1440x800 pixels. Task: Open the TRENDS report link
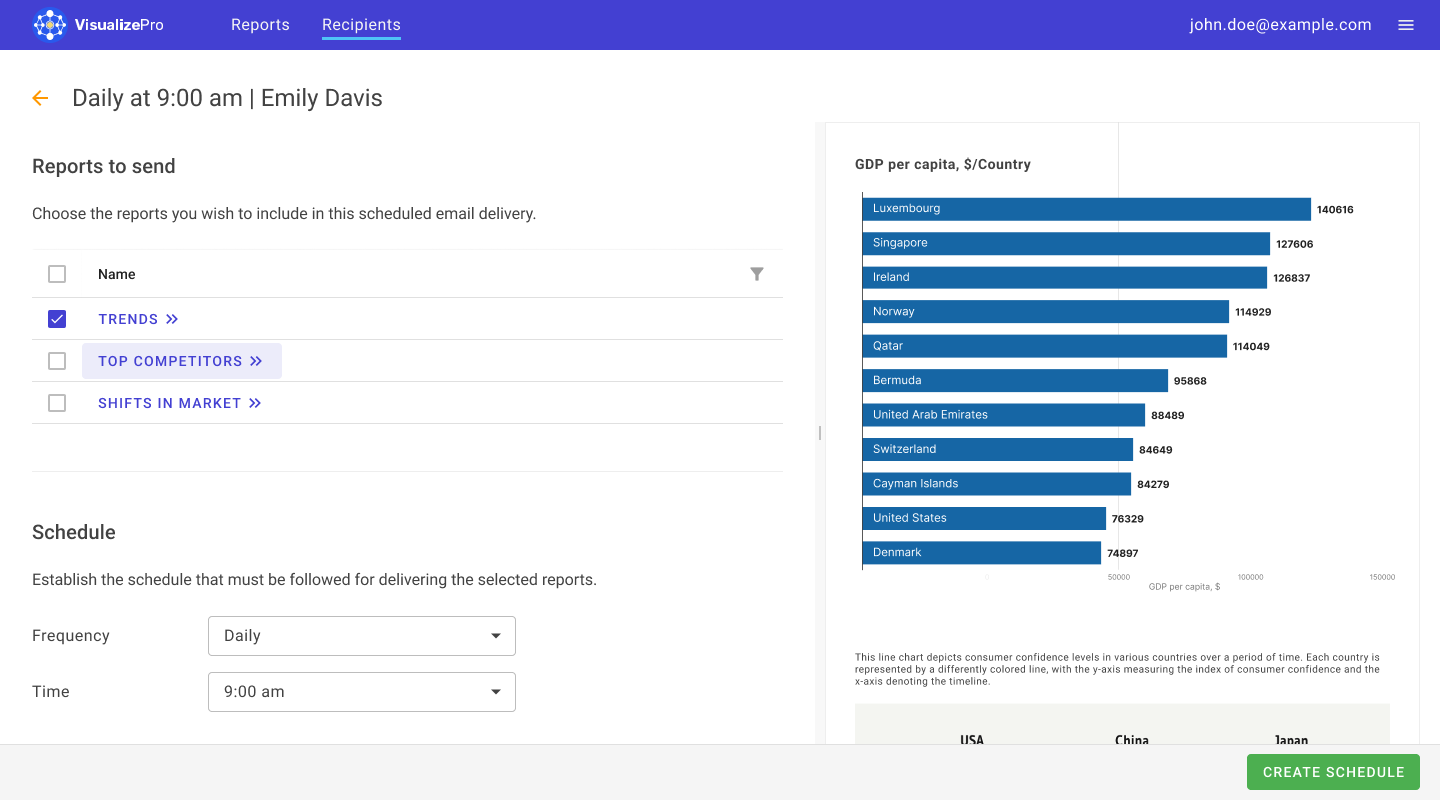(x=128, y=319)
